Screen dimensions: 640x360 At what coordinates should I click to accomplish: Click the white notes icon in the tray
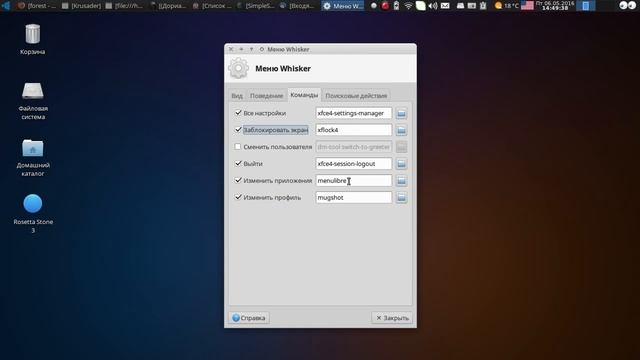420,6
